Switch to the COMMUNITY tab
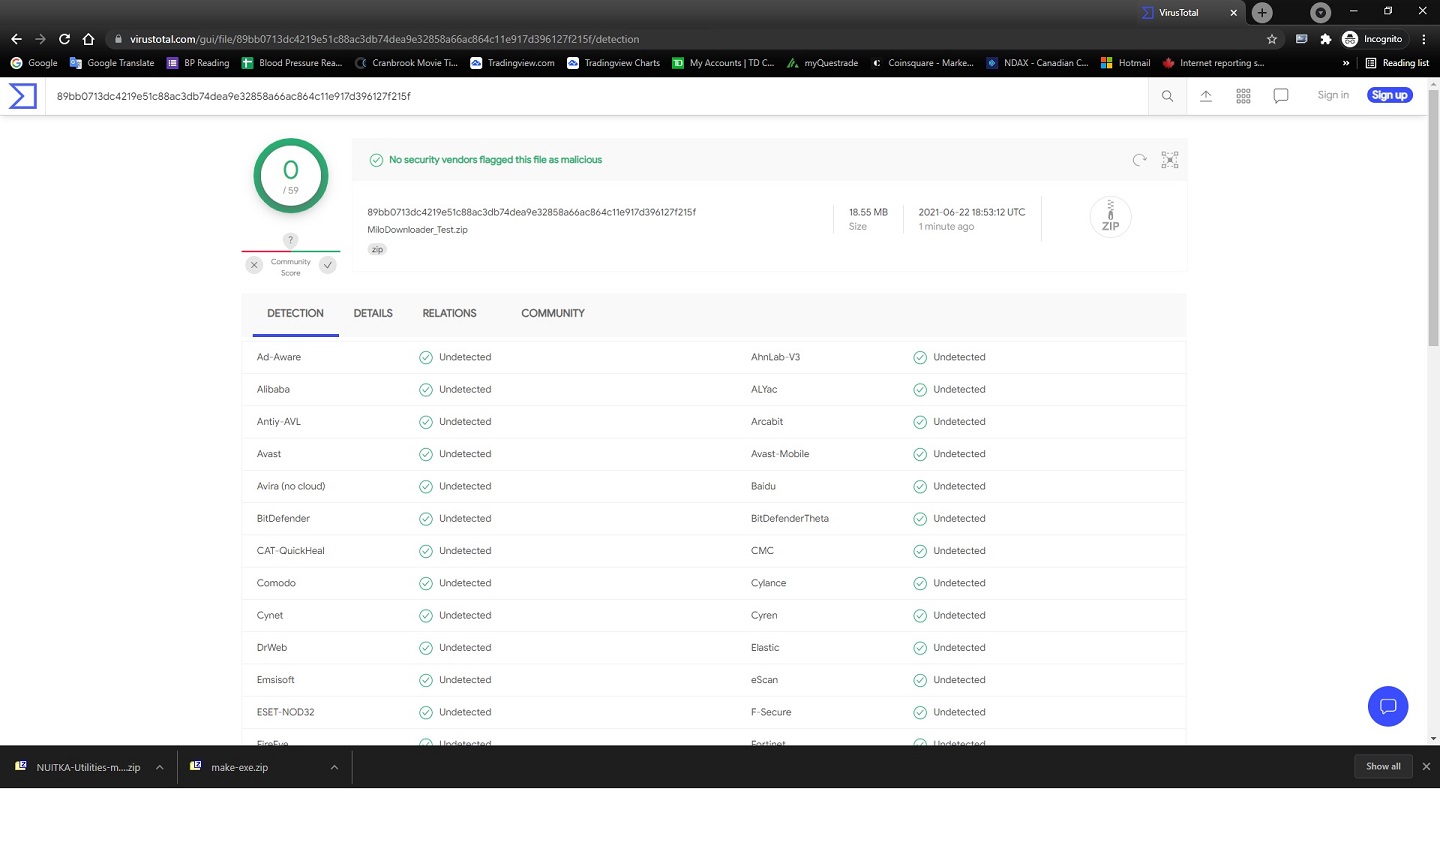Viewport: 1440px width, 849px height. point(553,314)
